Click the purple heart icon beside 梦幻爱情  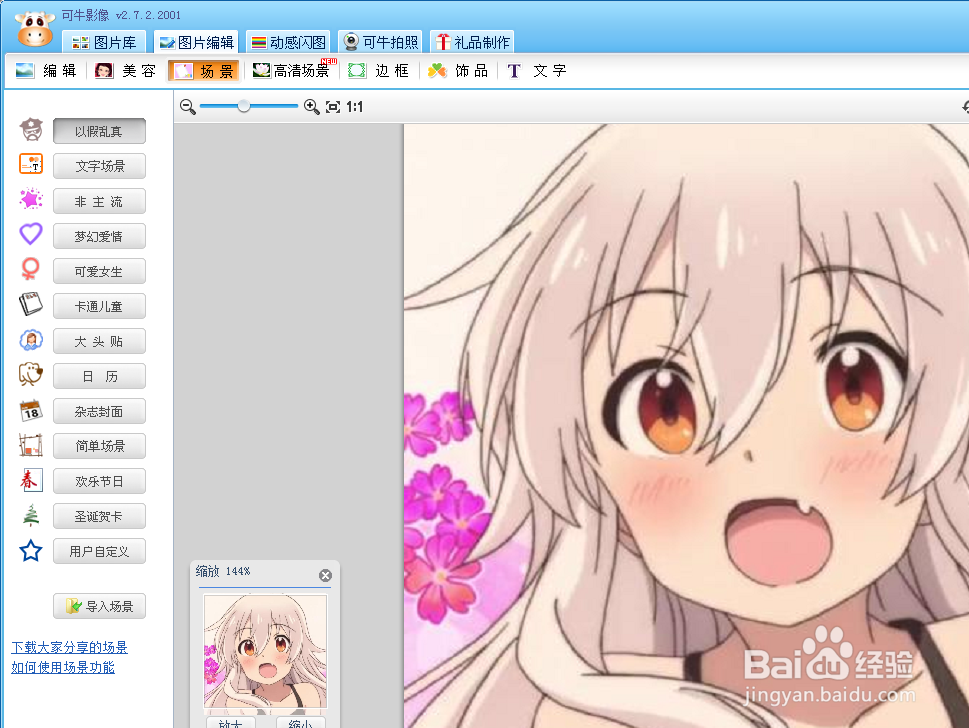(31, 234)
